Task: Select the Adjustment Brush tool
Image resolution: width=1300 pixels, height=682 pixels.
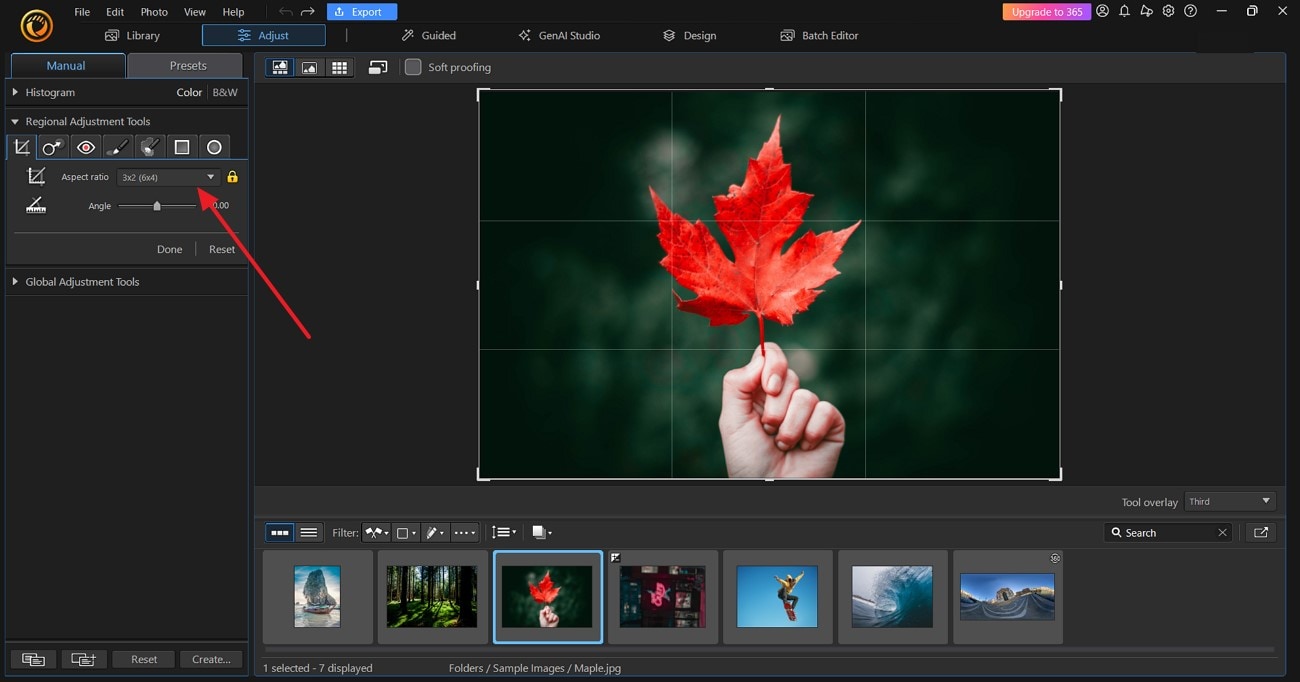Action: (x=118, y=147)
